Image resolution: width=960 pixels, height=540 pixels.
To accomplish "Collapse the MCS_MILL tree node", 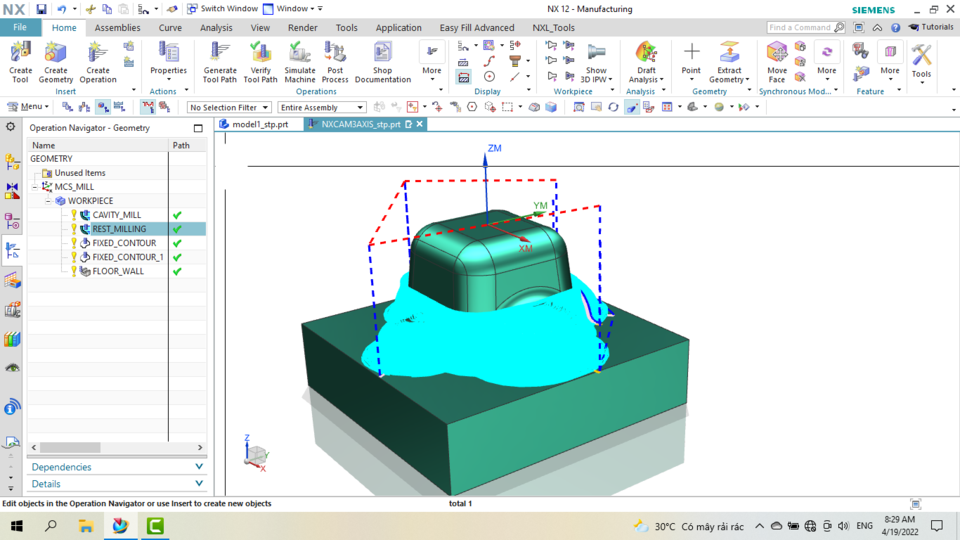I will tap(36, 187).
